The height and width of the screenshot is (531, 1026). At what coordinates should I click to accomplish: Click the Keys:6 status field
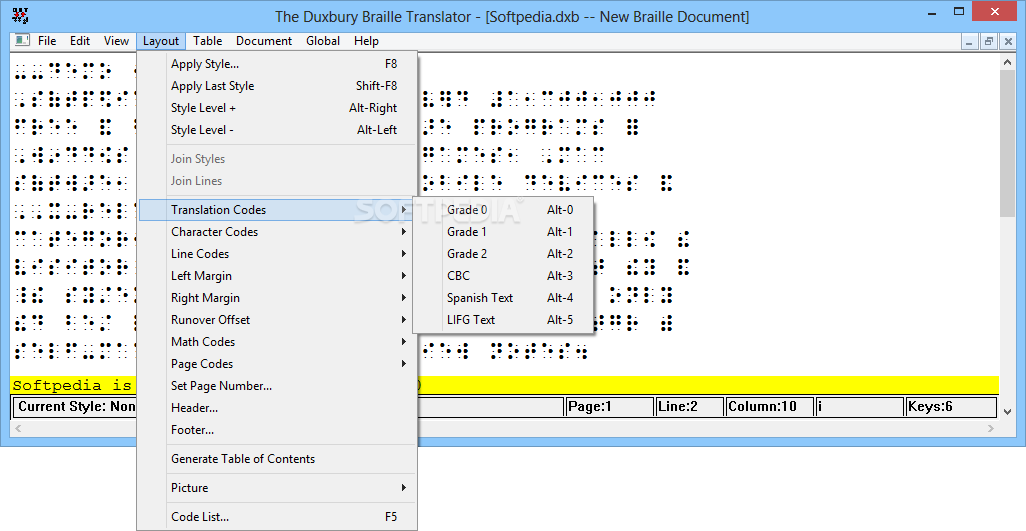(x=951, y=407)
